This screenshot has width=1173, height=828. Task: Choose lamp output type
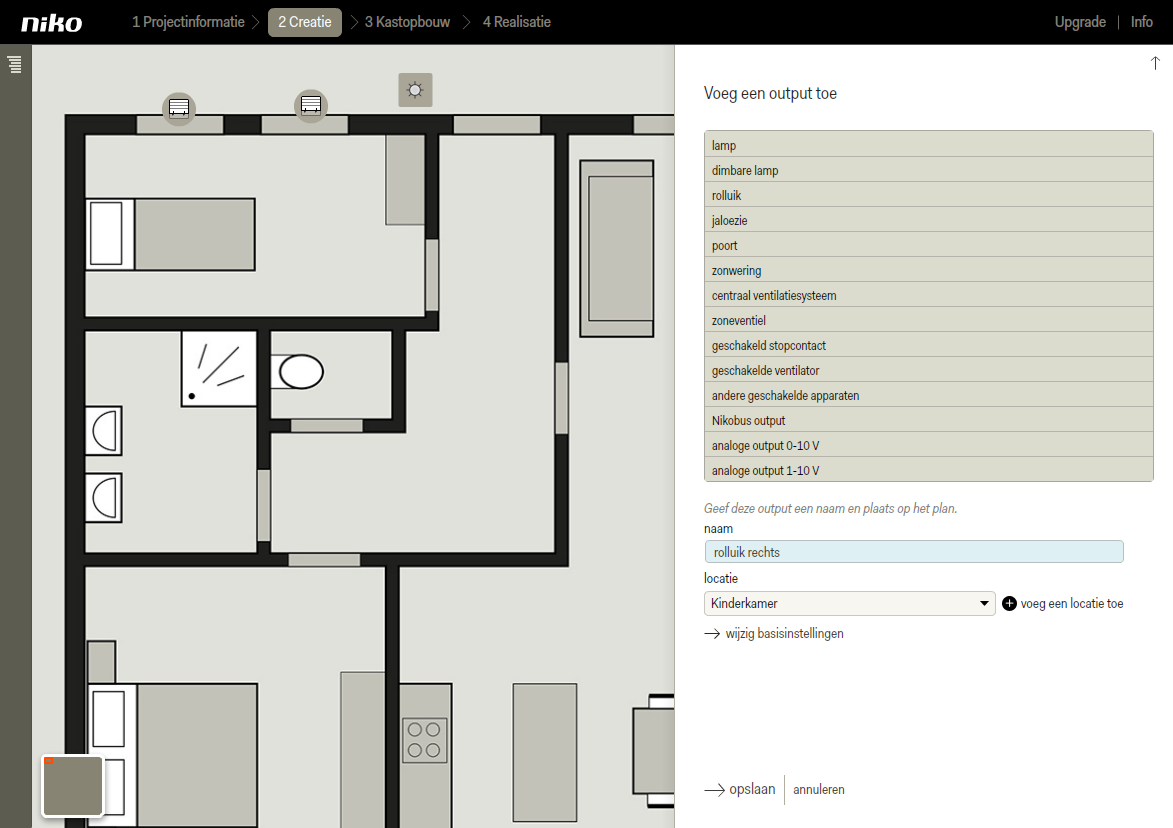pyautogui.click(x=928, y=145)
